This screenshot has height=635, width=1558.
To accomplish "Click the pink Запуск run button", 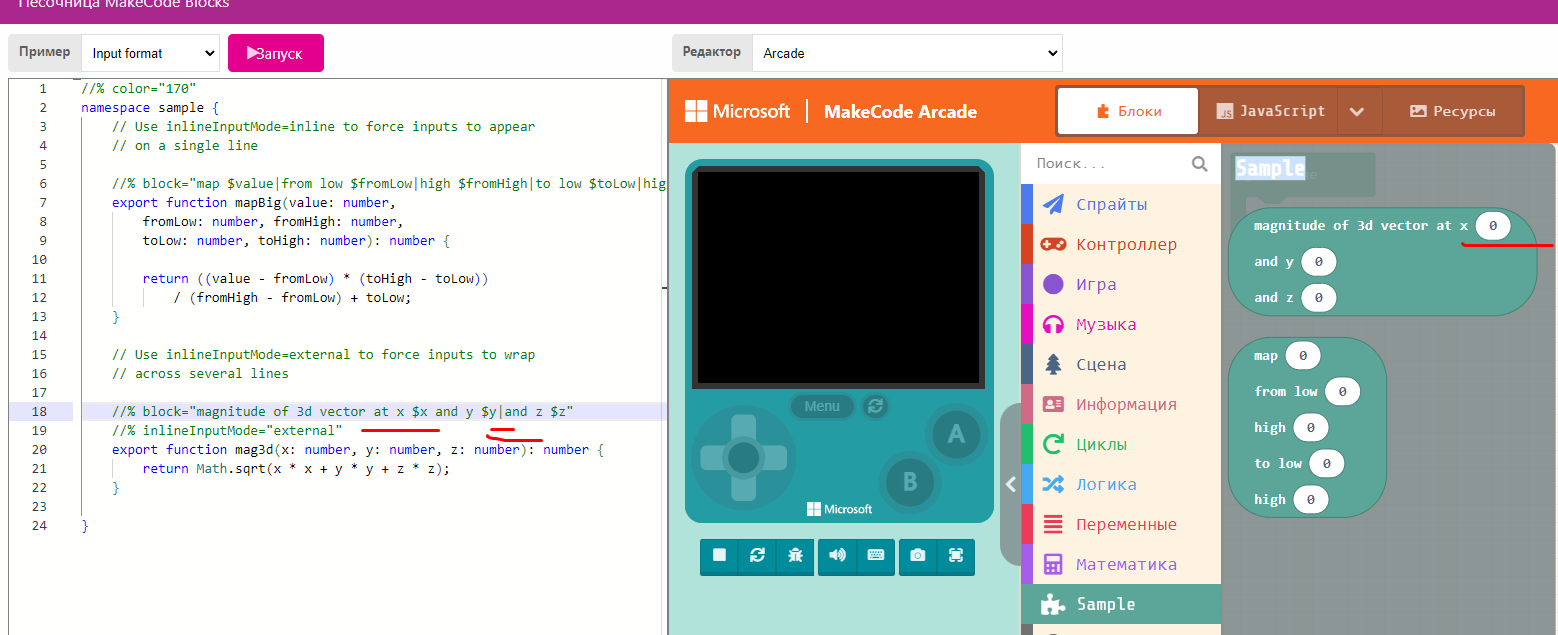I will [276, 53].
